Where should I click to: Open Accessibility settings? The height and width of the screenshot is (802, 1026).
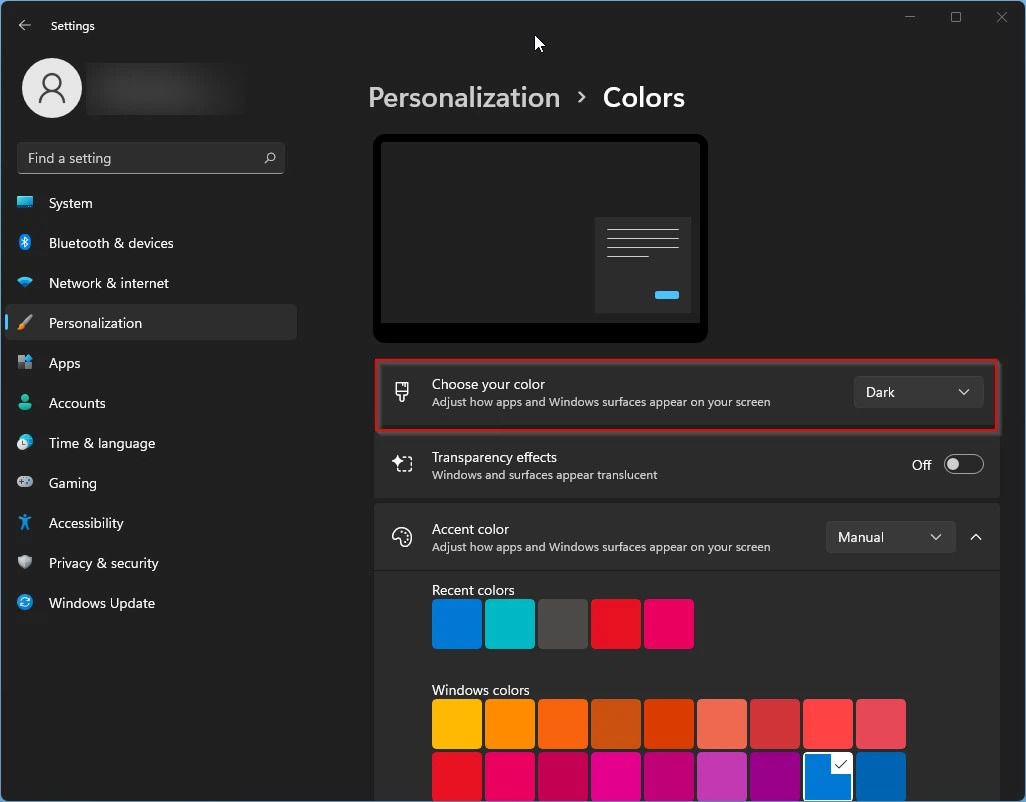[x=150, y=523]
